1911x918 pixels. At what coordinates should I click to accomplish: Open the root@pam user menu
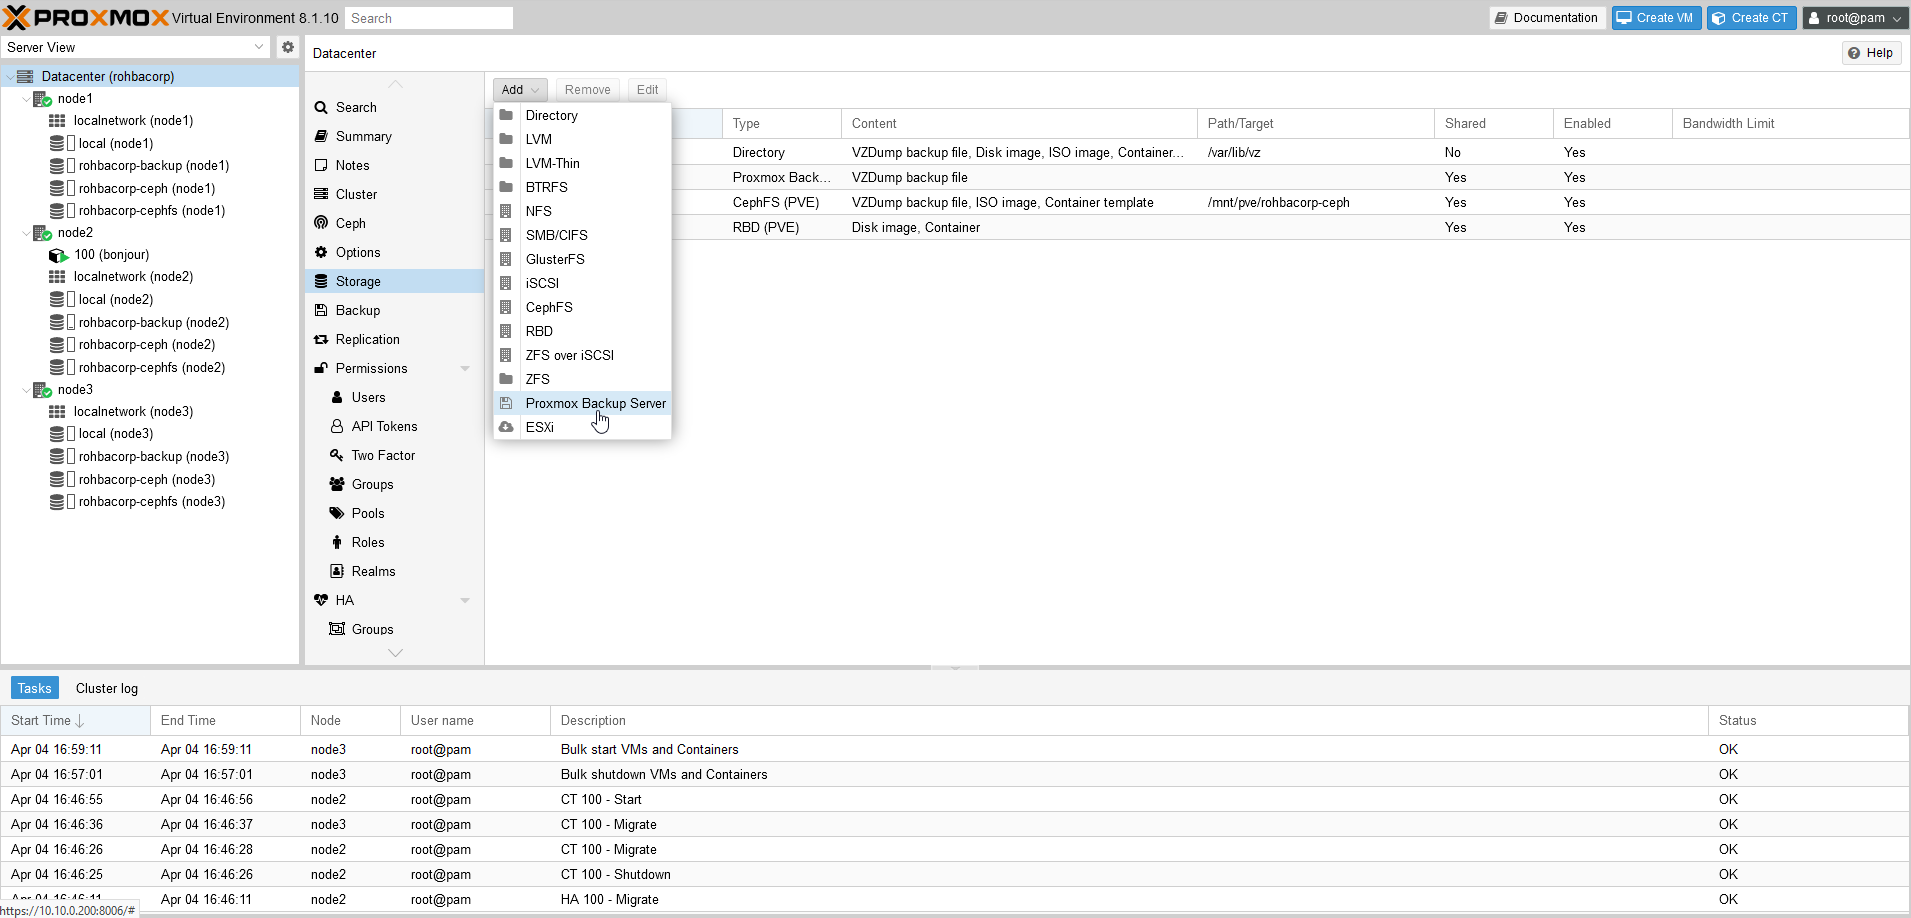click(1855, 18)
